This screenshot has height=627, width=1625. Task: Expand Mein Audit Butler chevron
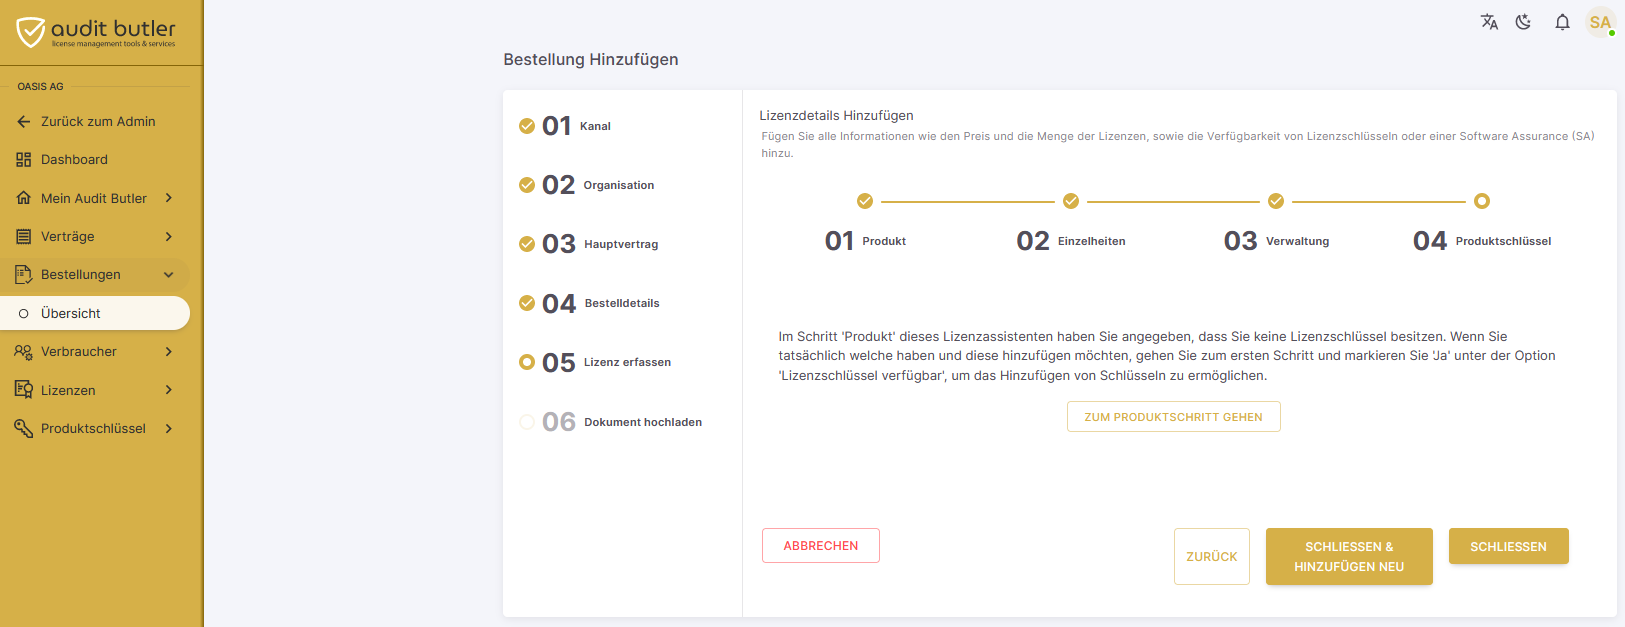[169, 198]
